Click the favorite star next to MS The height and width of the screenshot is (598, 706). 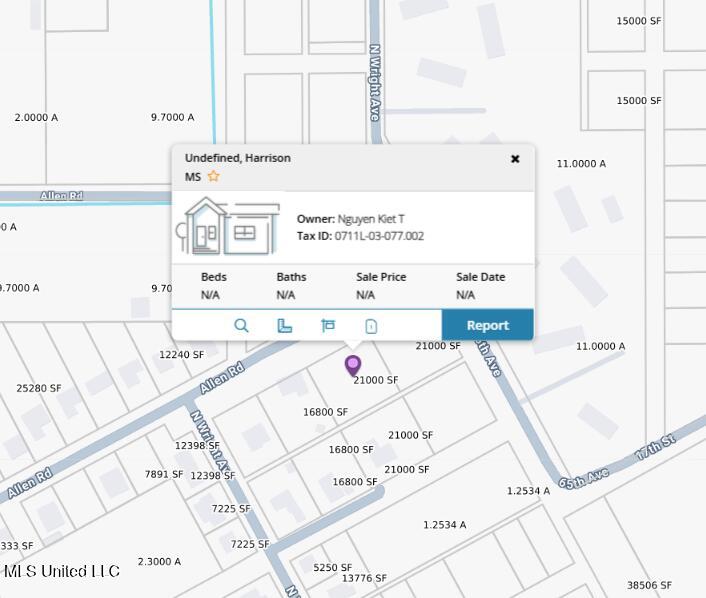pyautogui.click(x=213, y=177)
